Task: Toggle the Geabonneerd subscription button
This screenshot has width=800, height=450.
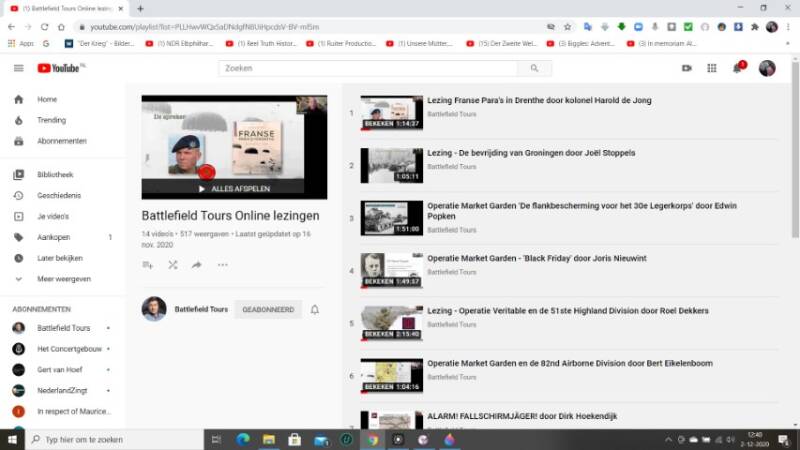Action: (268, 310)
